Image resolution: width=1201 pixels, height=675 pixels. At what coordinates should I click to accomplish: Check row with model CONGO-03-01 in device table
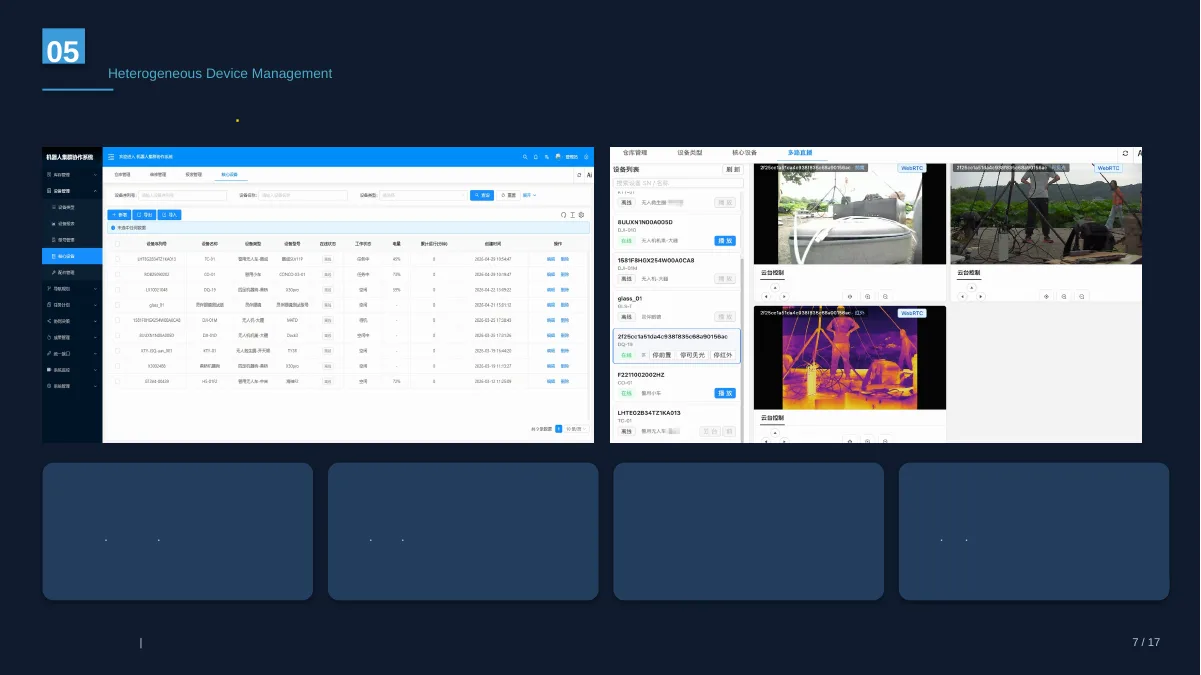coord(117,274)
